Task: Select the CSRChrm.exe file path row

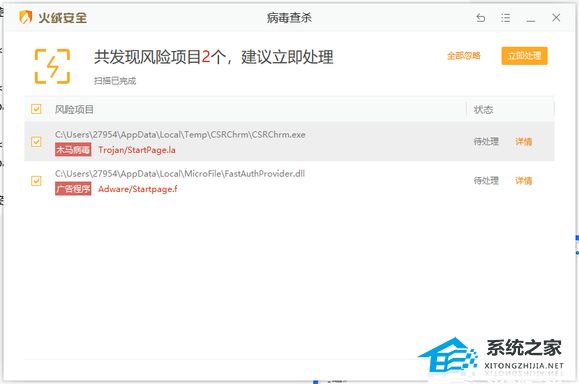Action: click(x=289, y=141)
